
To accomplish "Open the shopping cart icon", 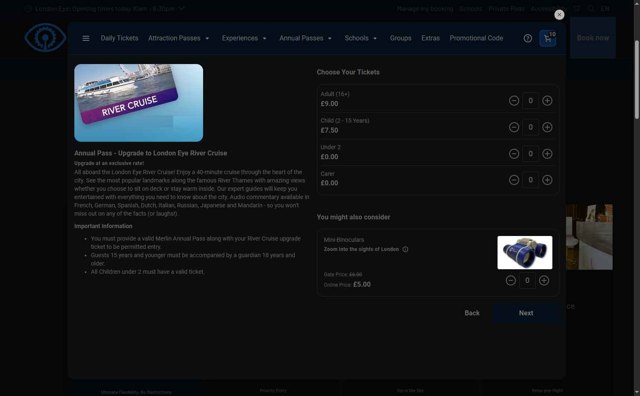I will click(548, 38).
